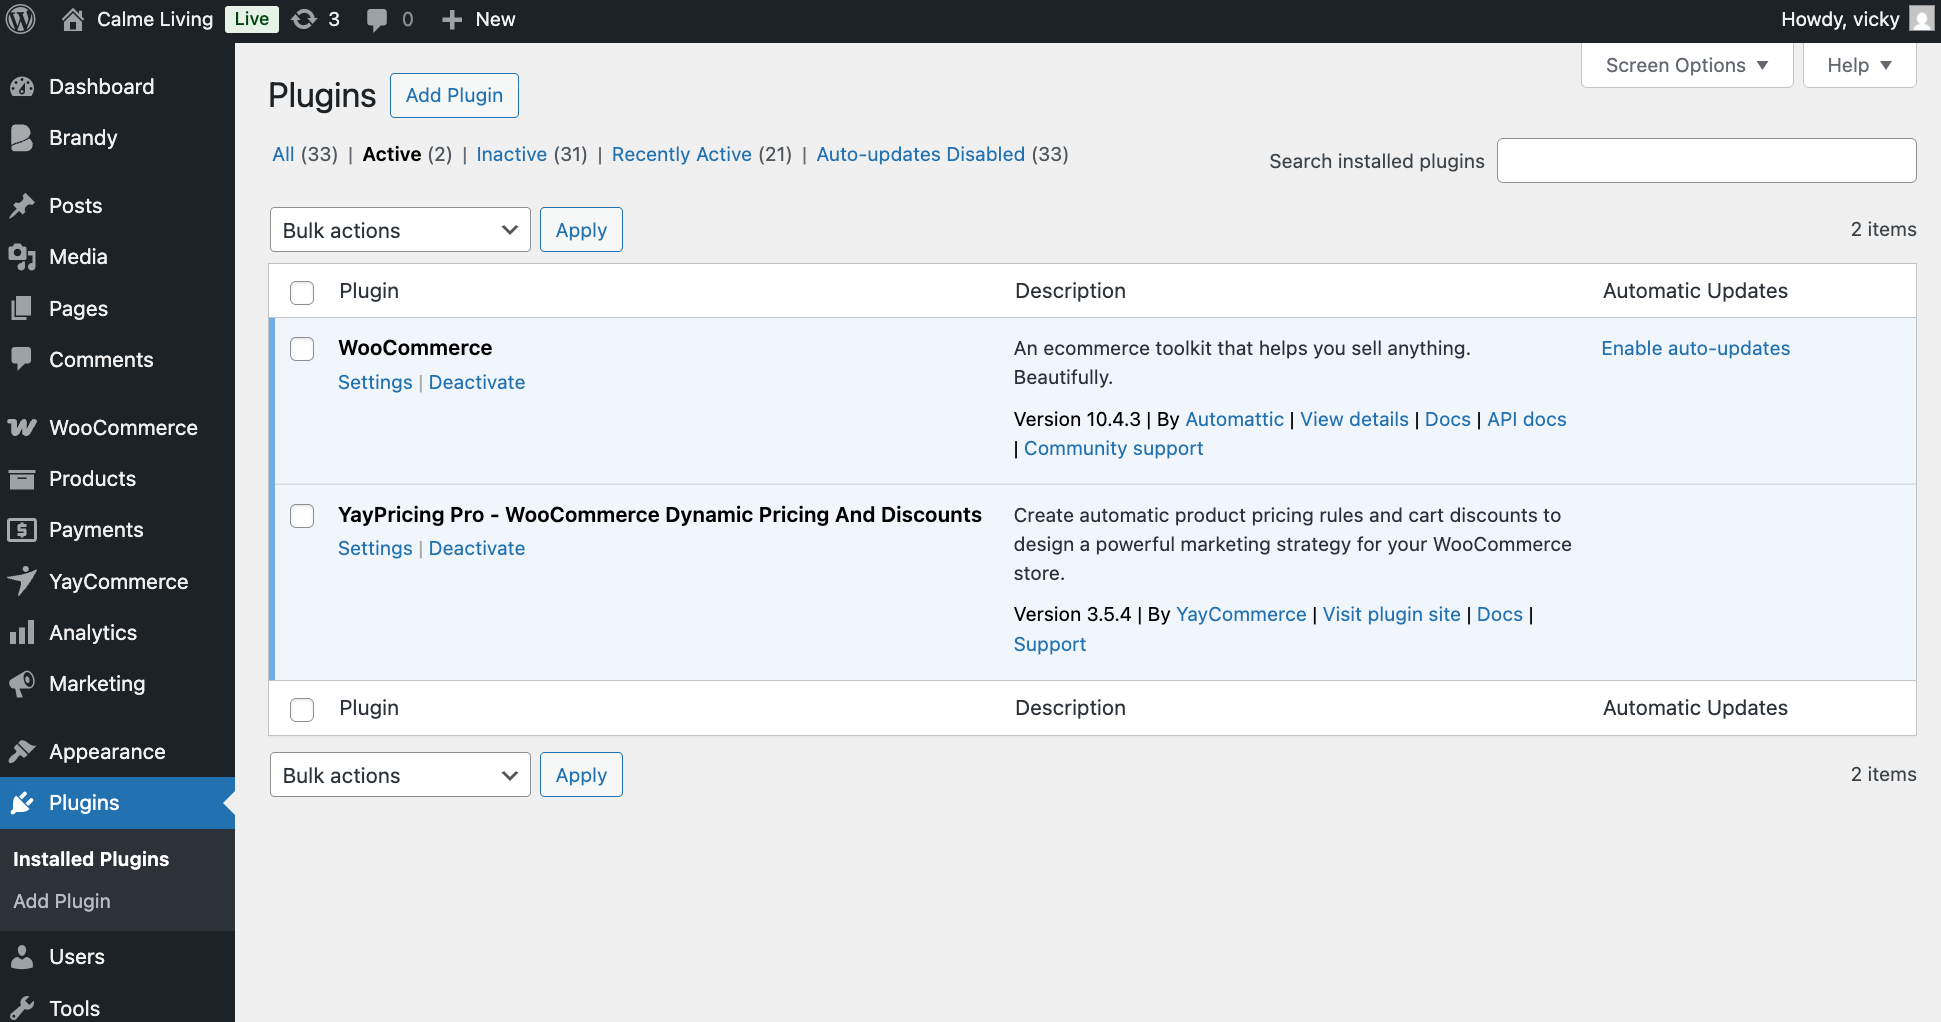Check the WooCommerce plugin checkbox
The height and width of the screenshot is (1022, 1941).
pyautogui.click(x=302, y=349)
